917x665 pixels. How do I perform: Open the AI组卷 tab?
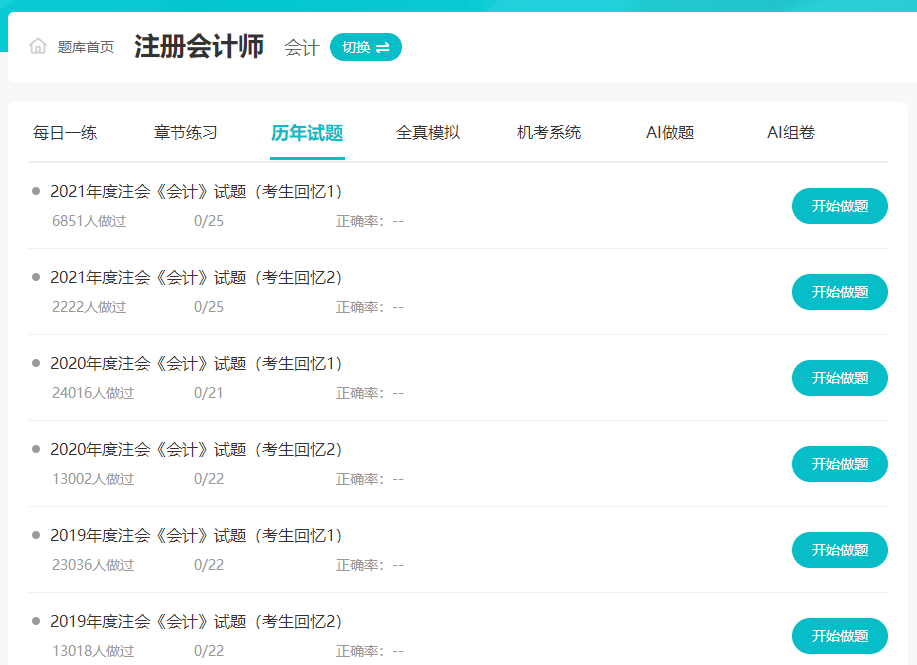point(790,131)
